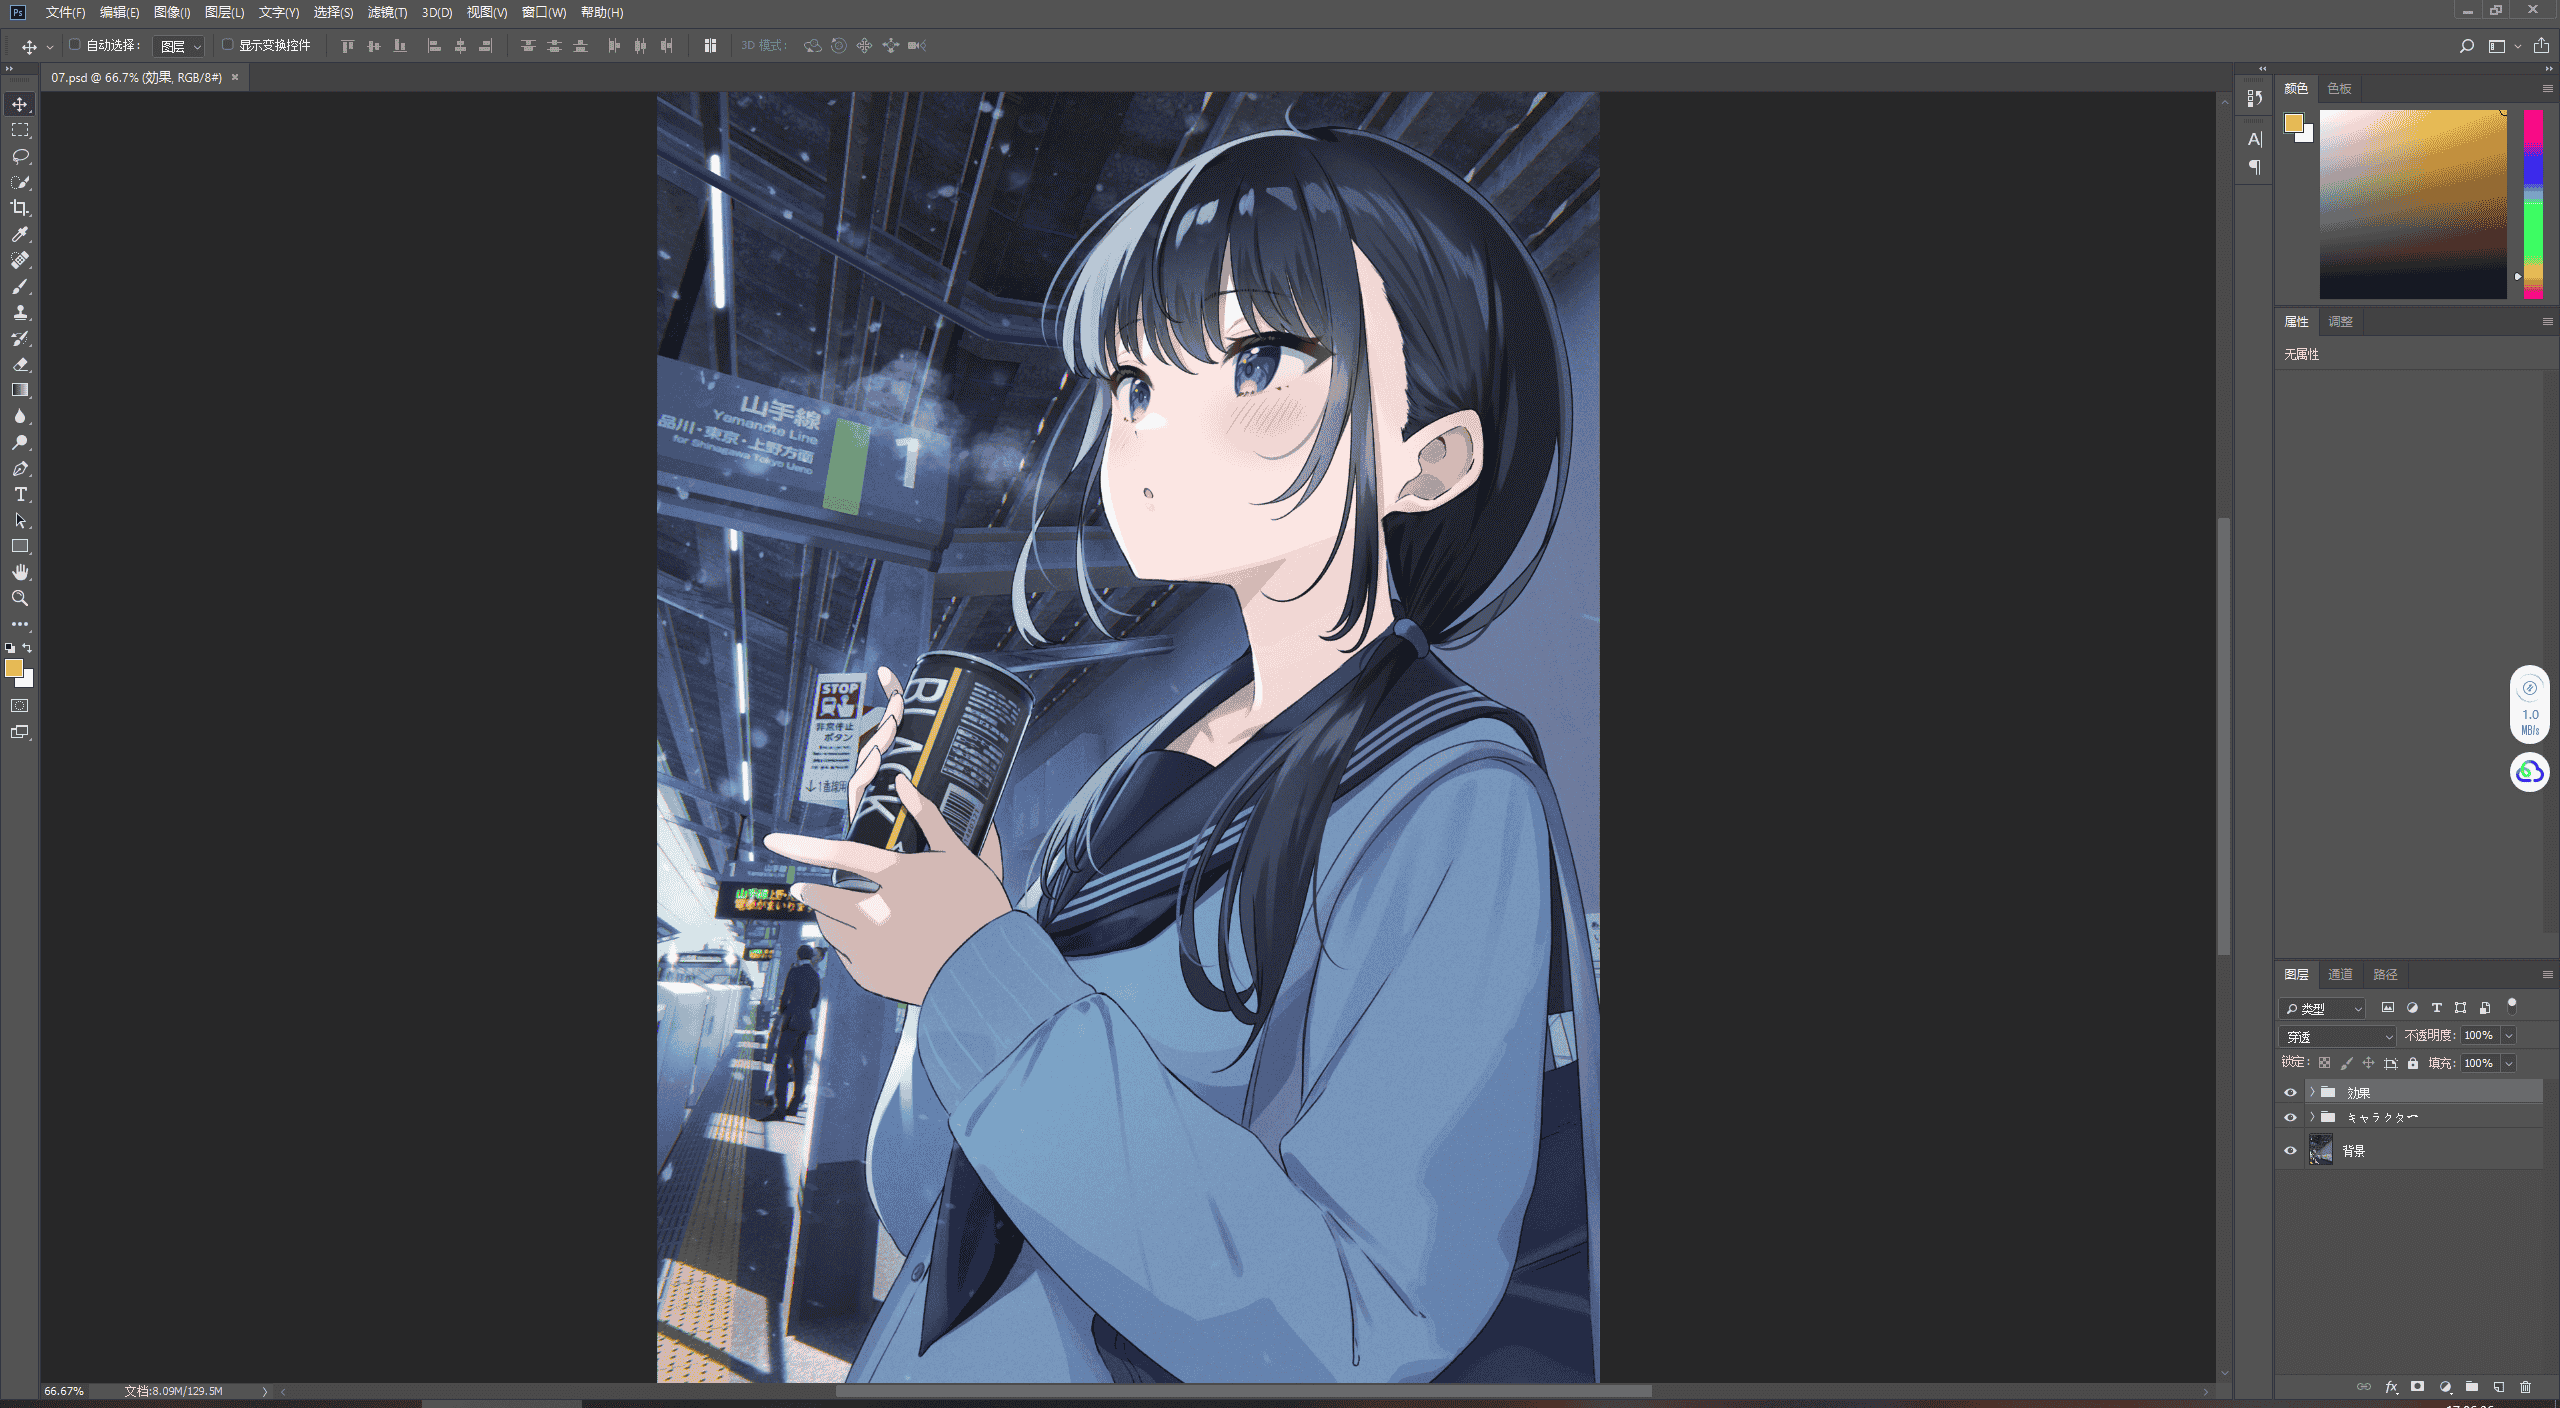Select the Dodge tool
2560x1408 pixels.
(20, 442)
